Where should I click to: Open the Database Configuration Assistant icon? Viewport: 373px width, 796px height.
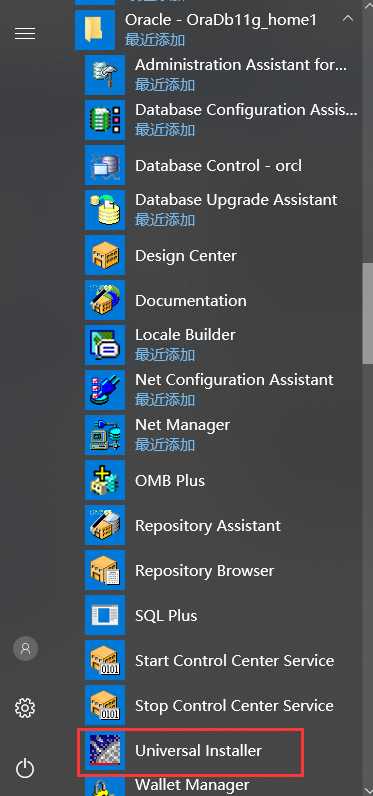(x=105, y=120)
